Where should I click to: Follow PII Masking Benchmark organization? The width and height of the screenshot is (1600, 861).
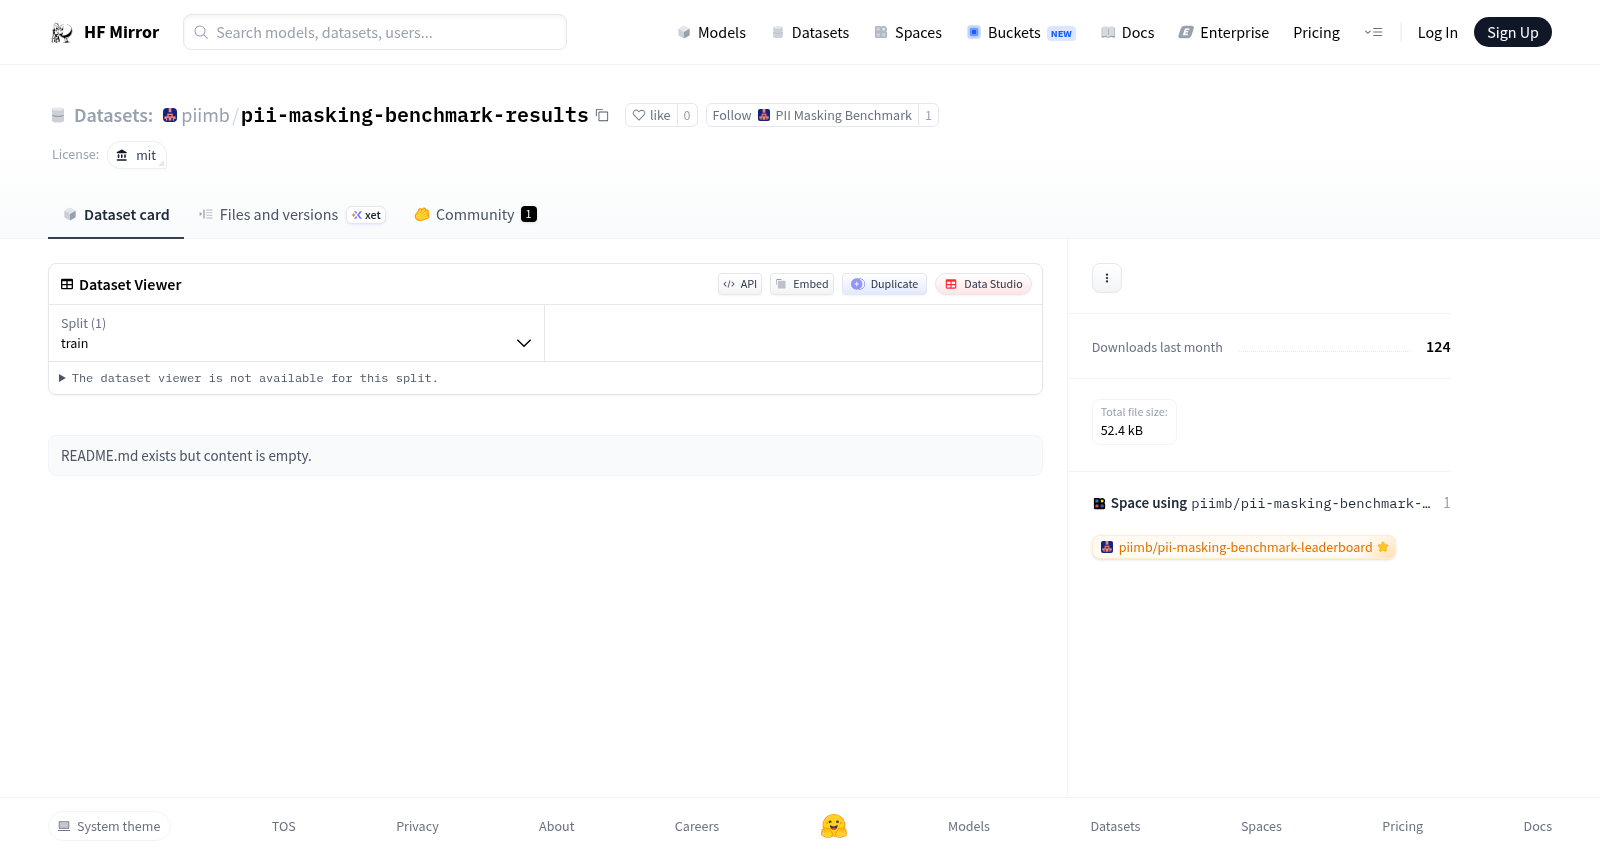tap(812, 115)
